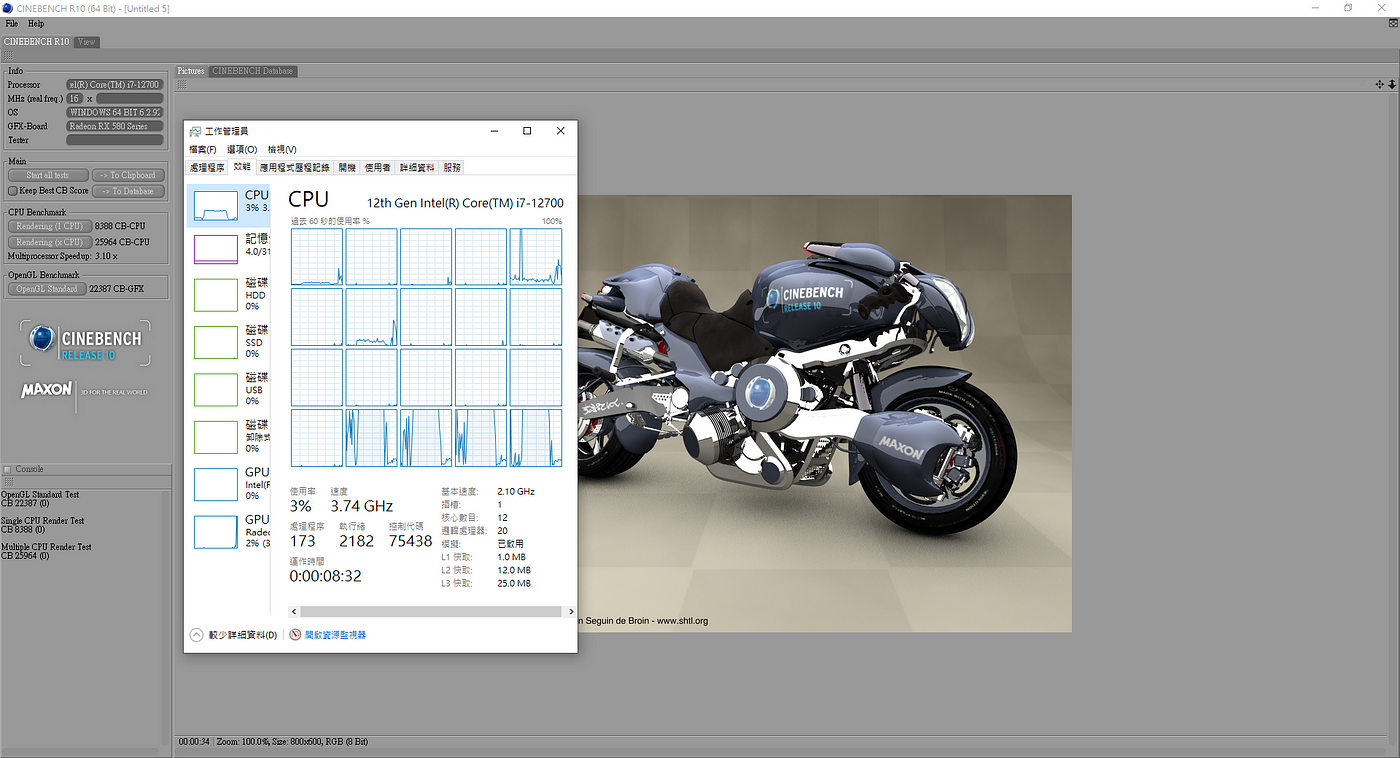The image size is (1400, 758).
Task: Click the Tester name field
Action: [x=114, y=140]
